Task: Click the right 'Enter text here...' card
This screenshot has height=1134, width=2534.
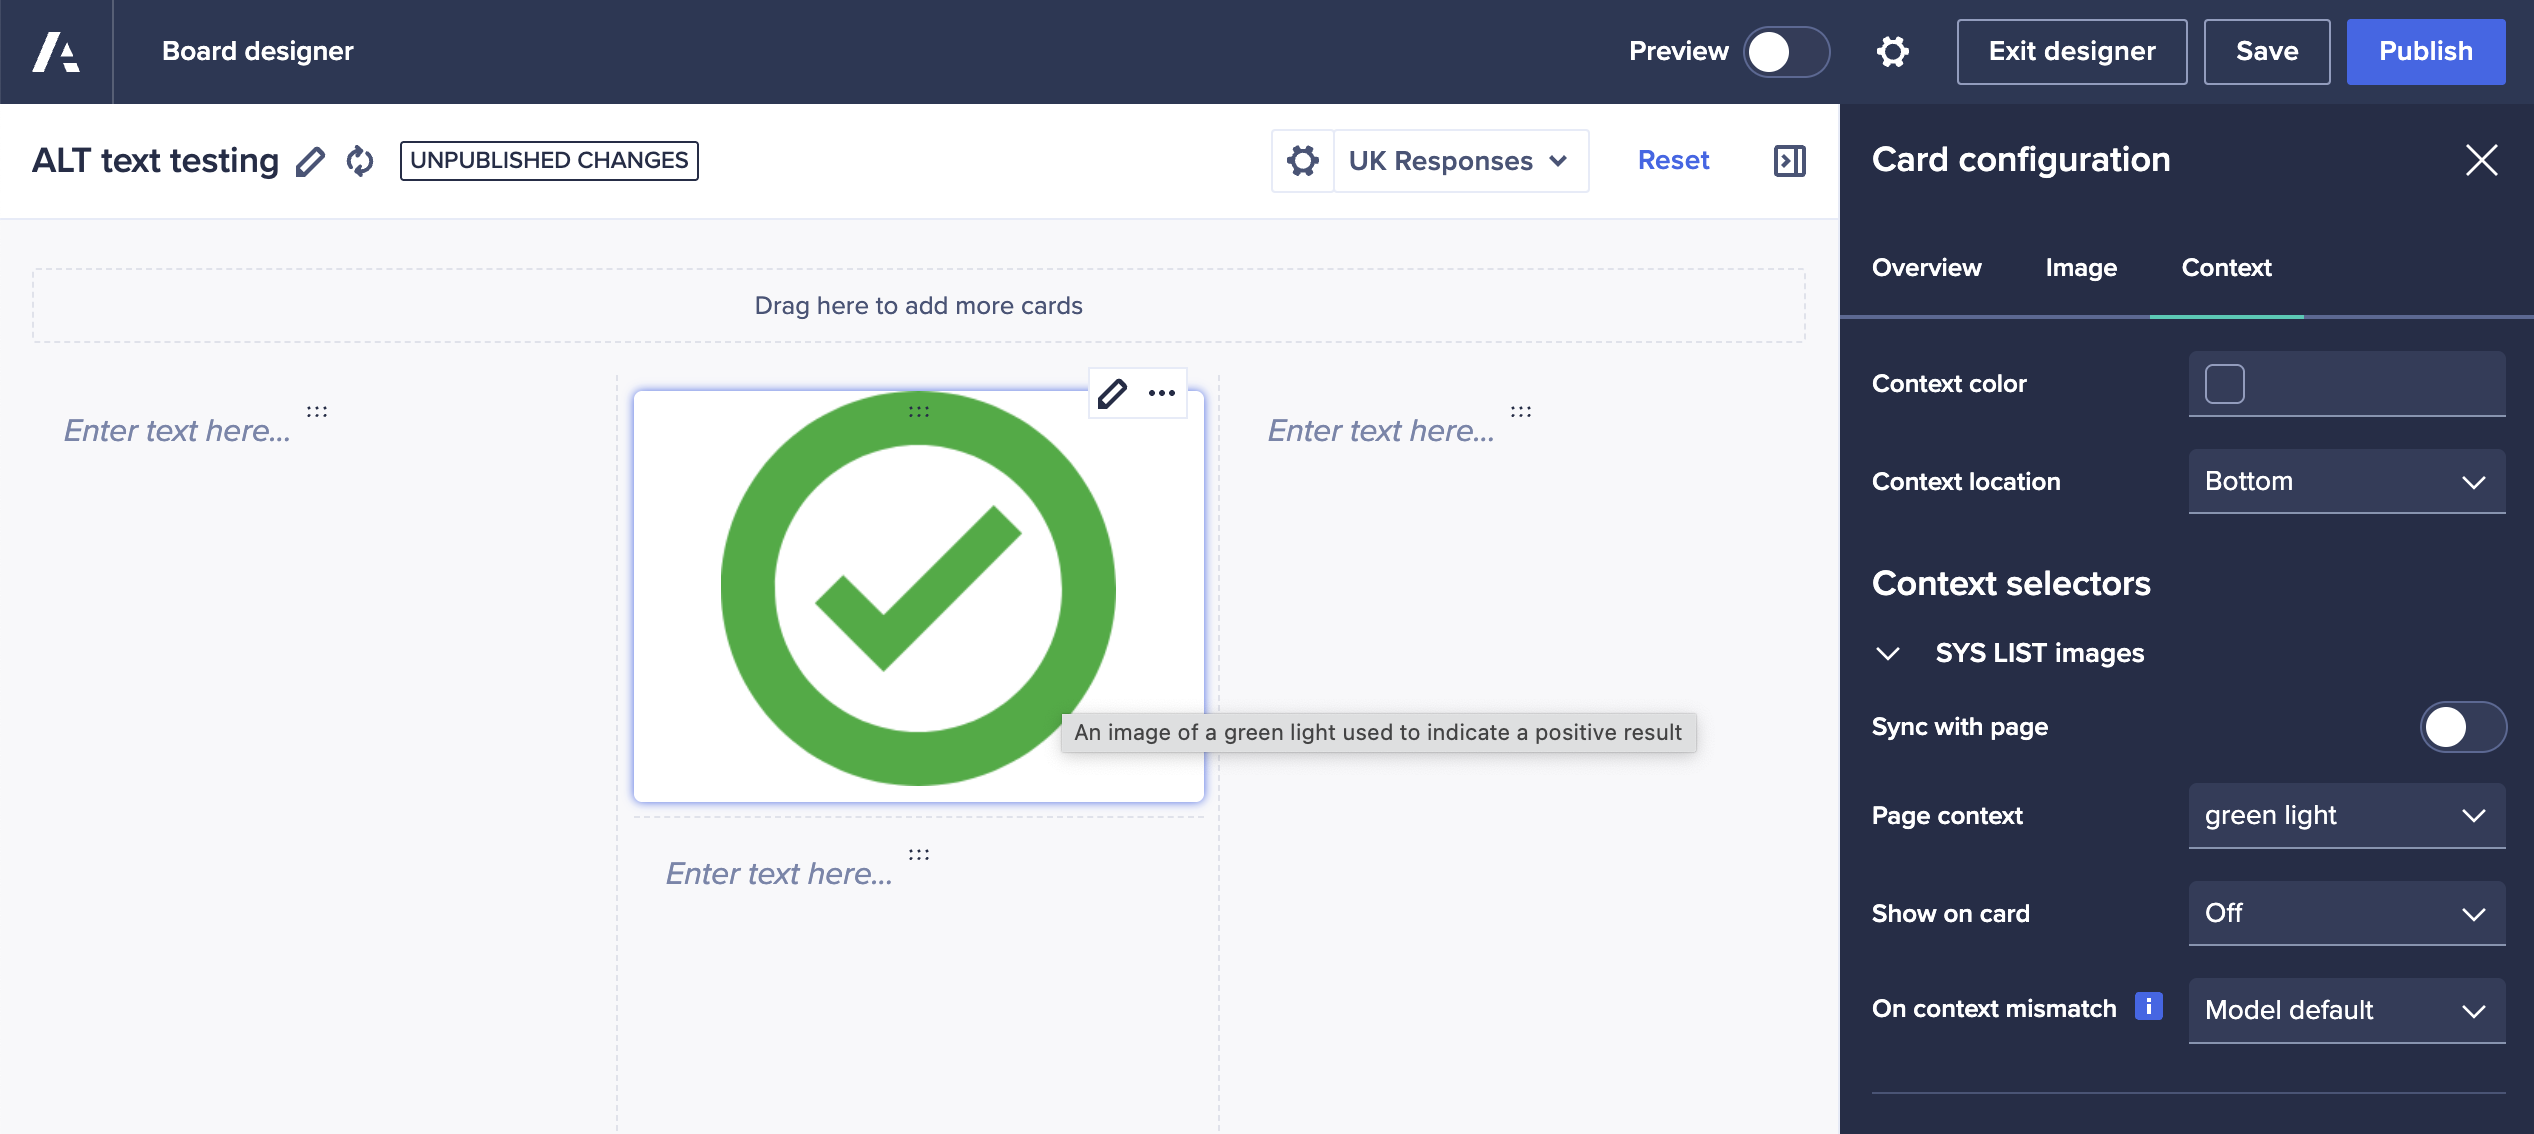Action: pos(1381,431)
